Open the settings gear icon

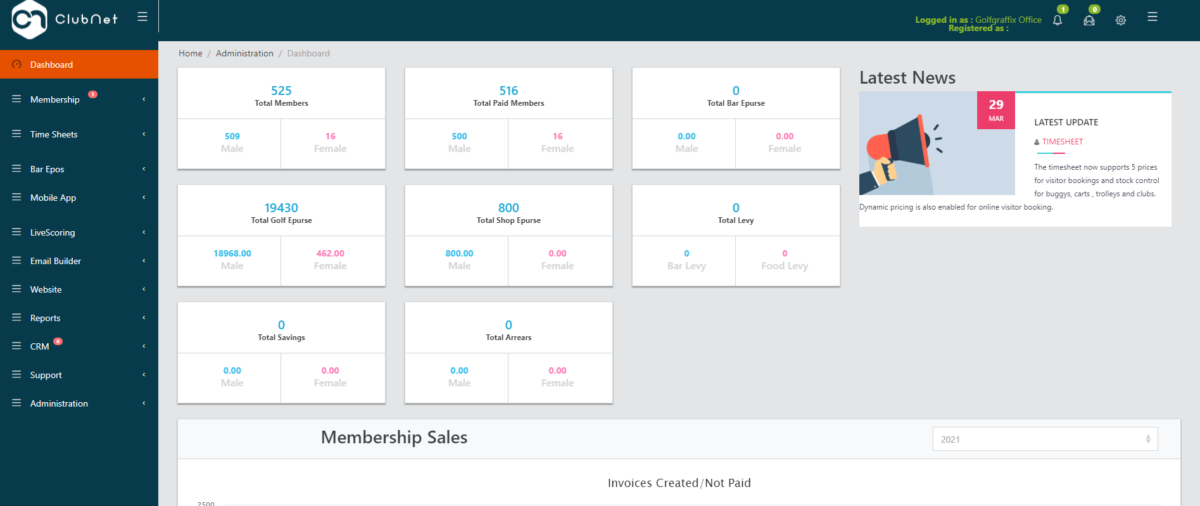tap(1121, 20)
